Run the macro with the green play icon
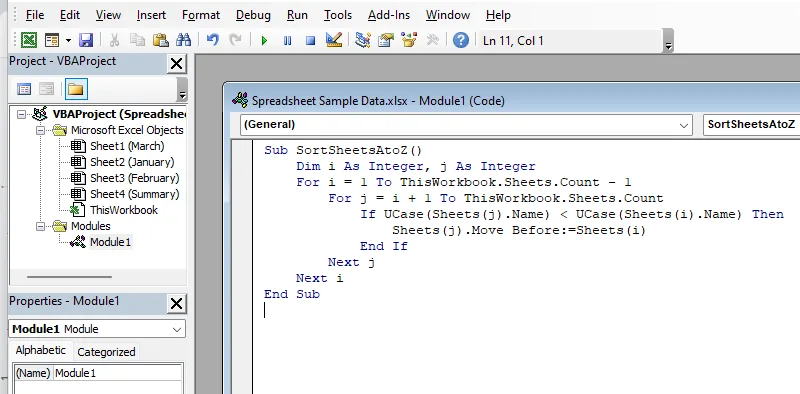This screenshot has width=800, height=394. point(264,40)
